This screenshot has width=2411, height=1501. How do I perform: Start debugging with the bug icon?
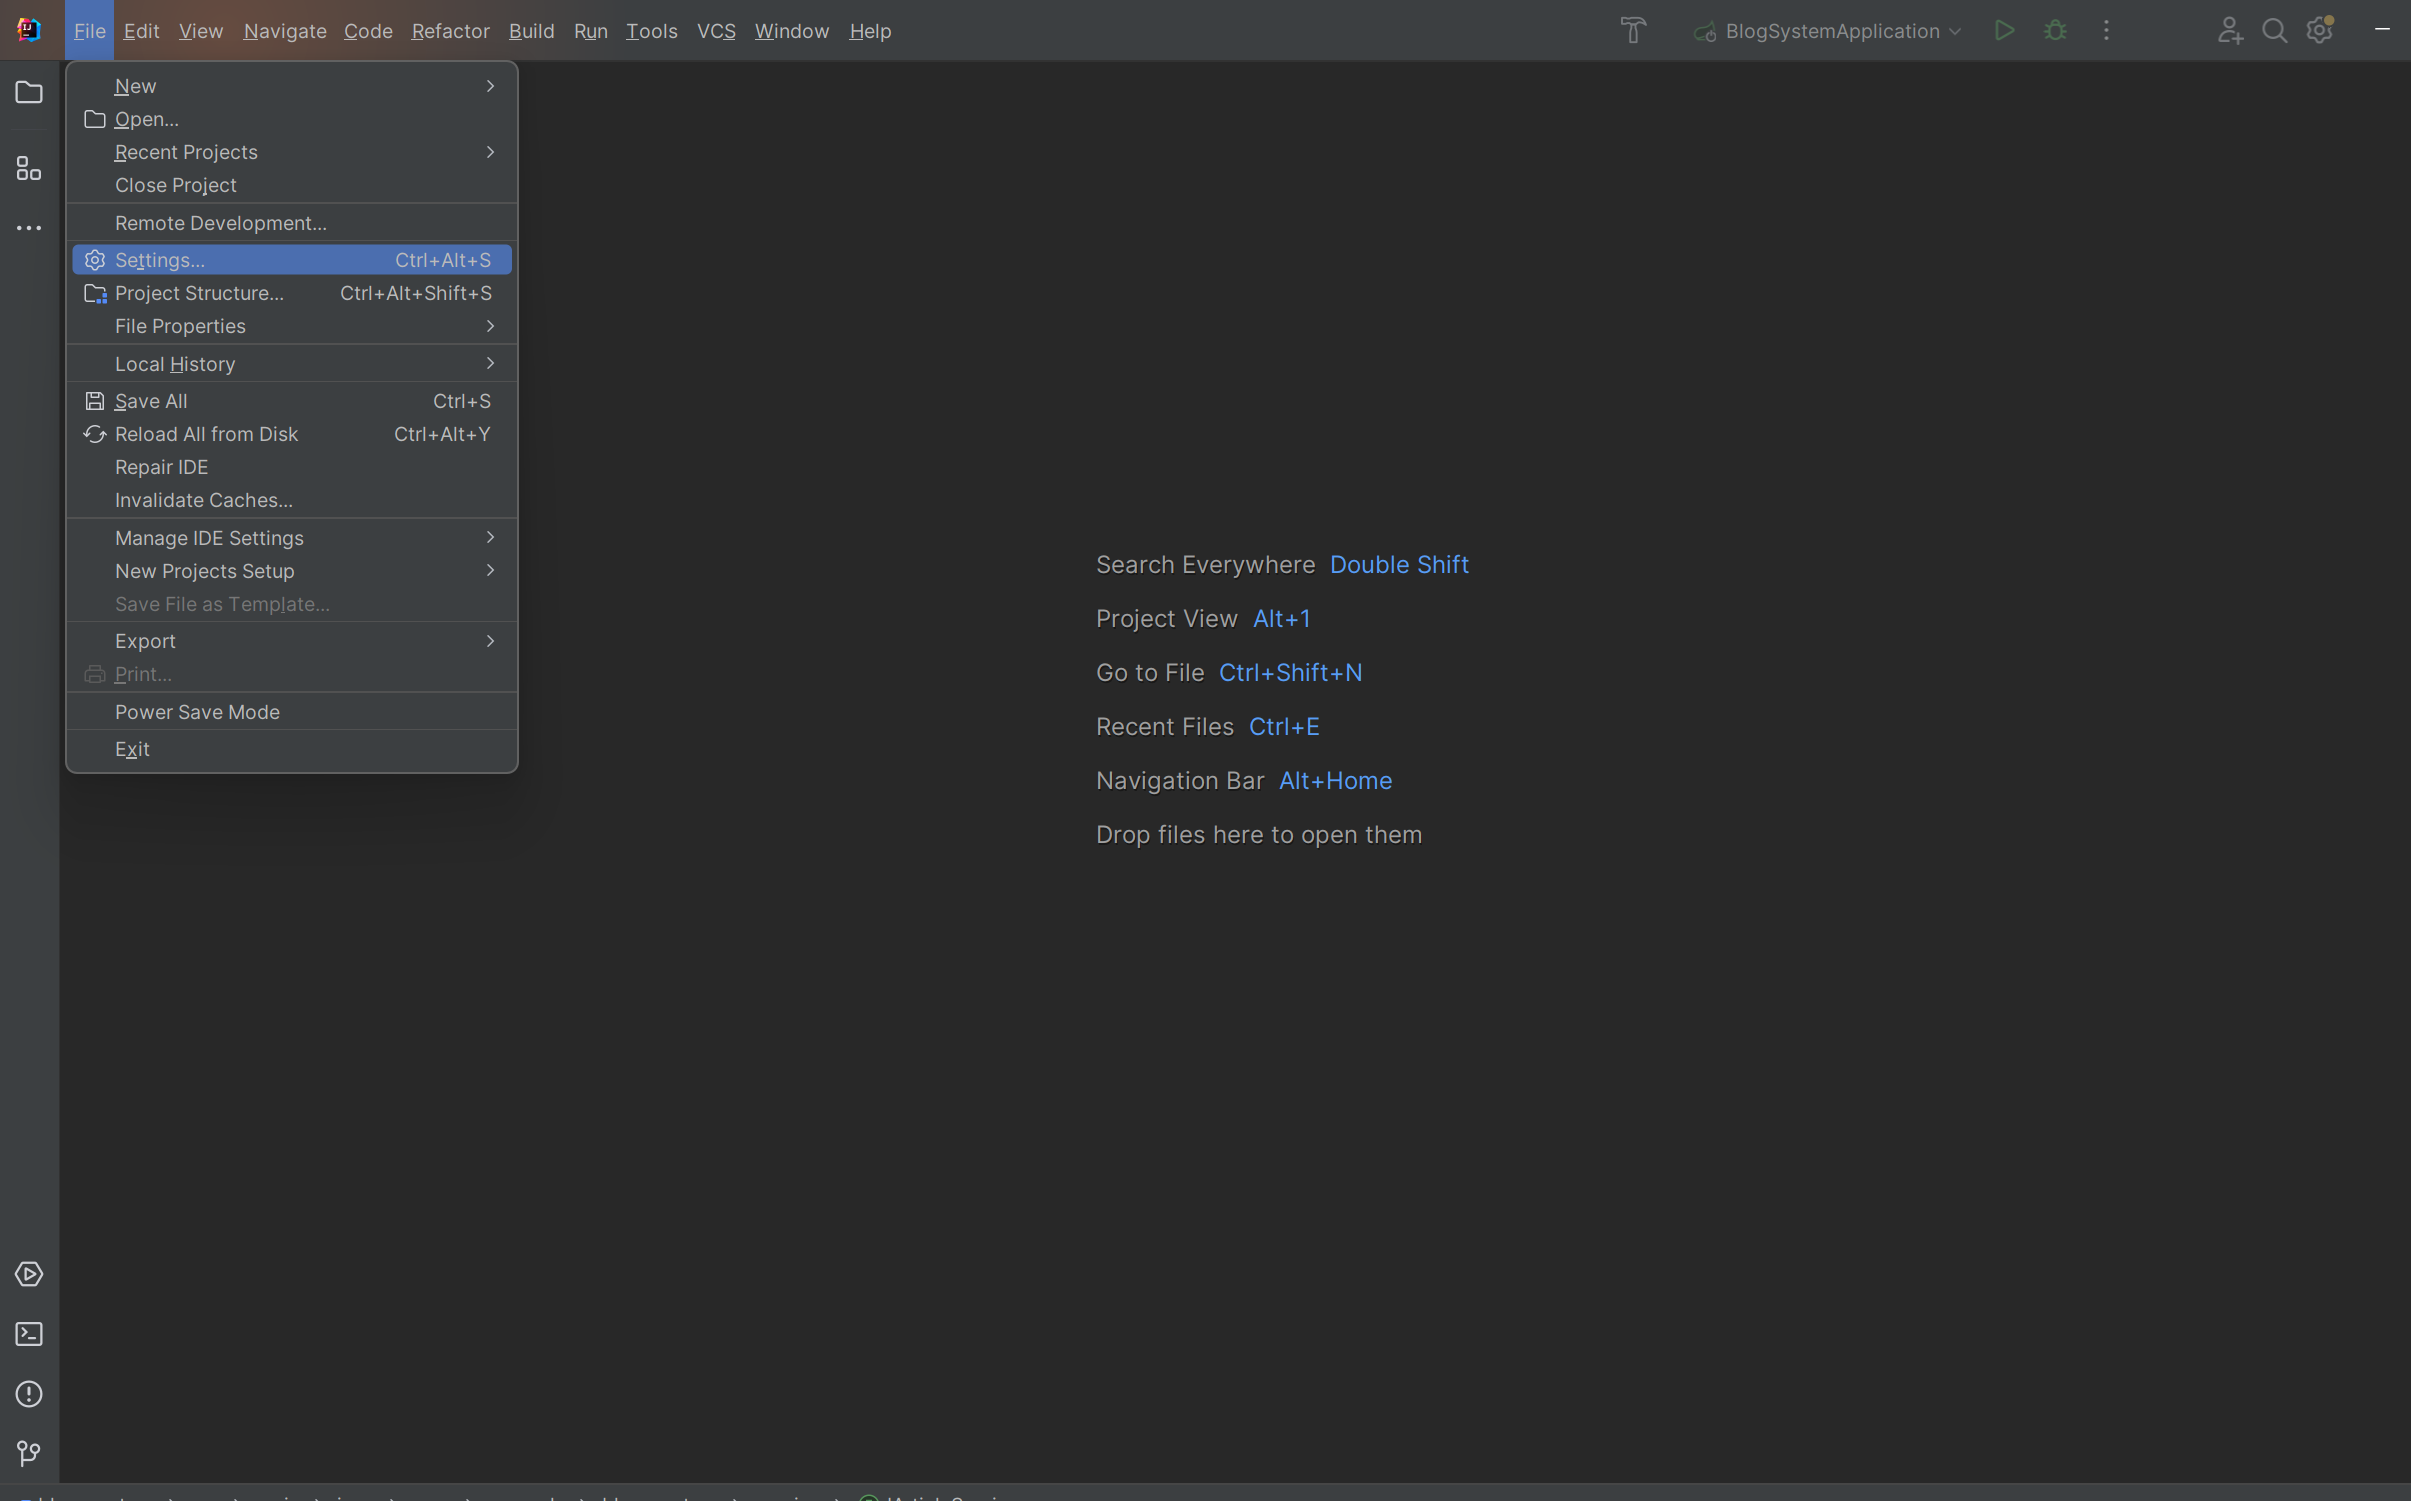[2055, 31]
